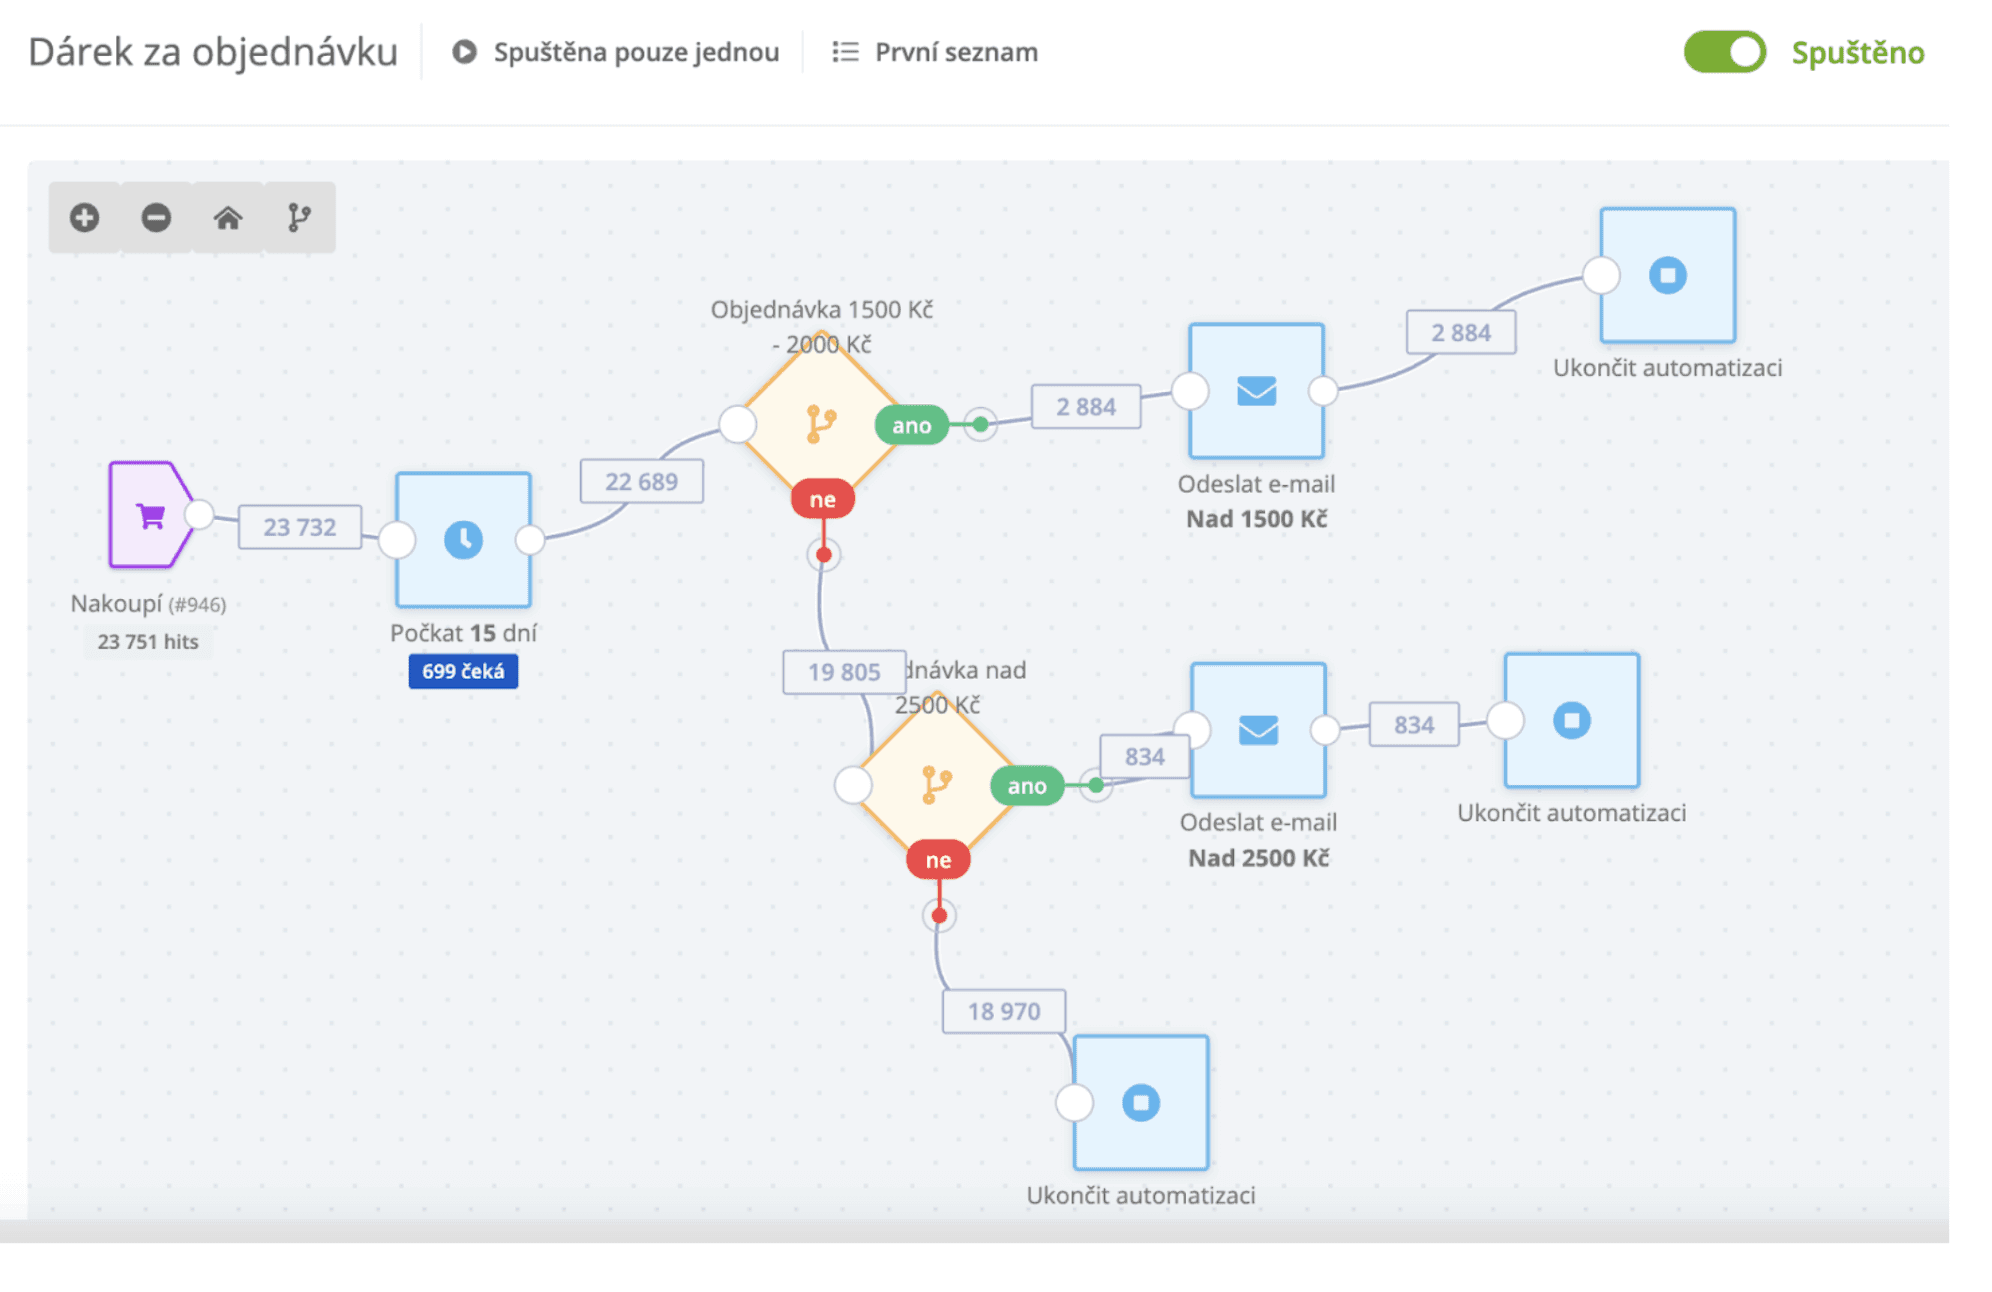The height and width of the screenshot is (1292, 1992).
Task: Open the Objednávka 1500 Kč condition diamond
Action: click(x=821, y=424)
